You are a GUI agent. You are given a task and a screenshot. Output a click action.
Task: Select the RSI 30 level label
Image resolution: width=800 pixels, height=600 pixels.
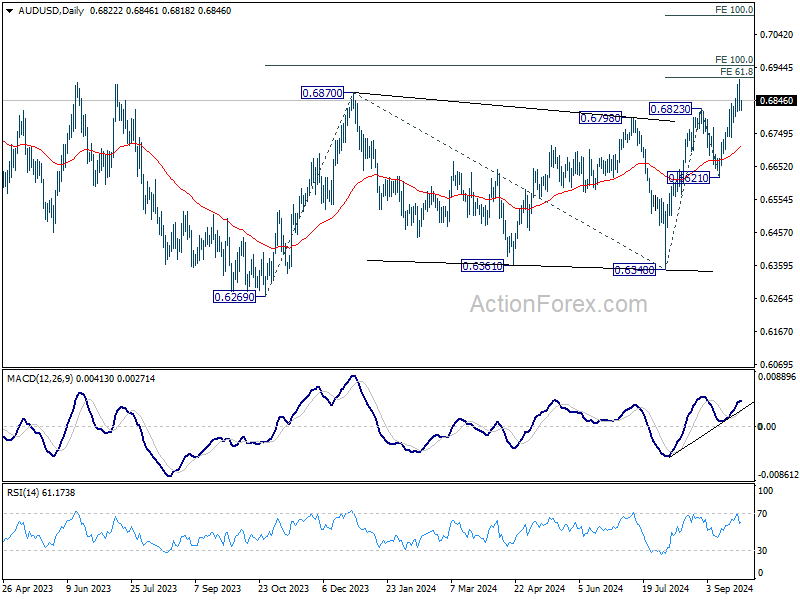tap(762, 551)
